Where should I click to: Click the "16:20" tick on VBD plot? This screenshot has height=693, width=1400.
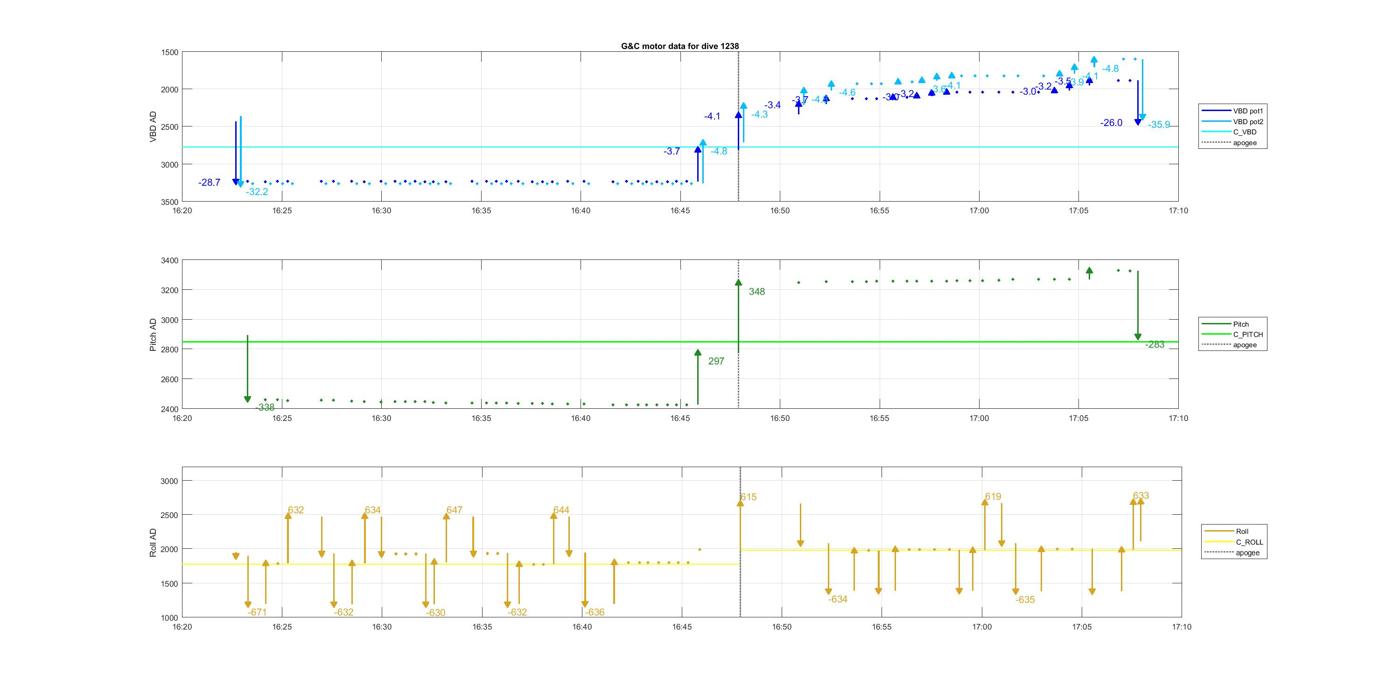click(x=182, y=211)
